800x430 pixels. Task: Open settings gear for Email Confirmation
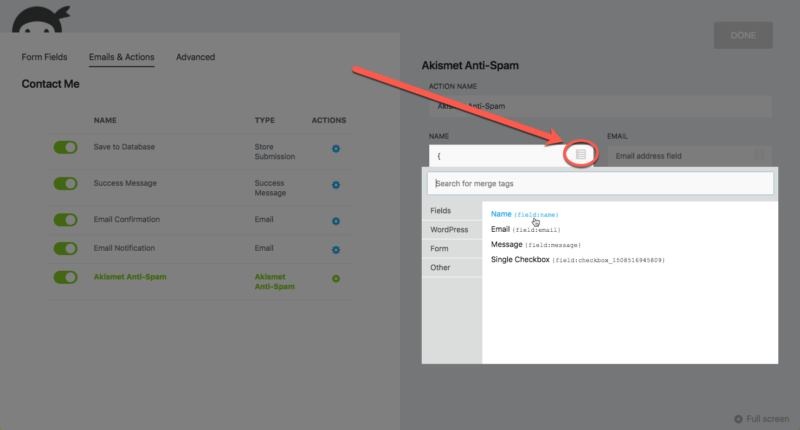[336, 221]
